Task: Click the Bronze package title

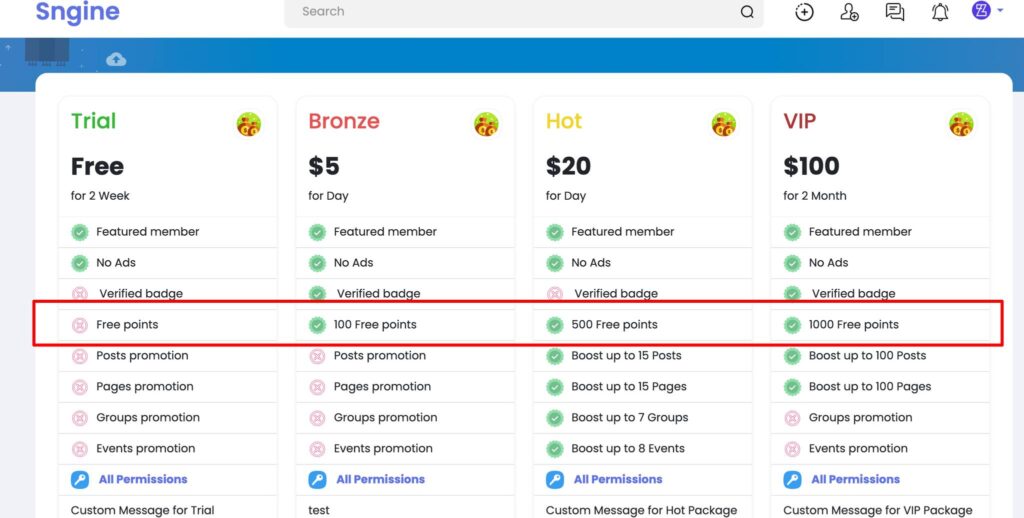Action: 344,121
